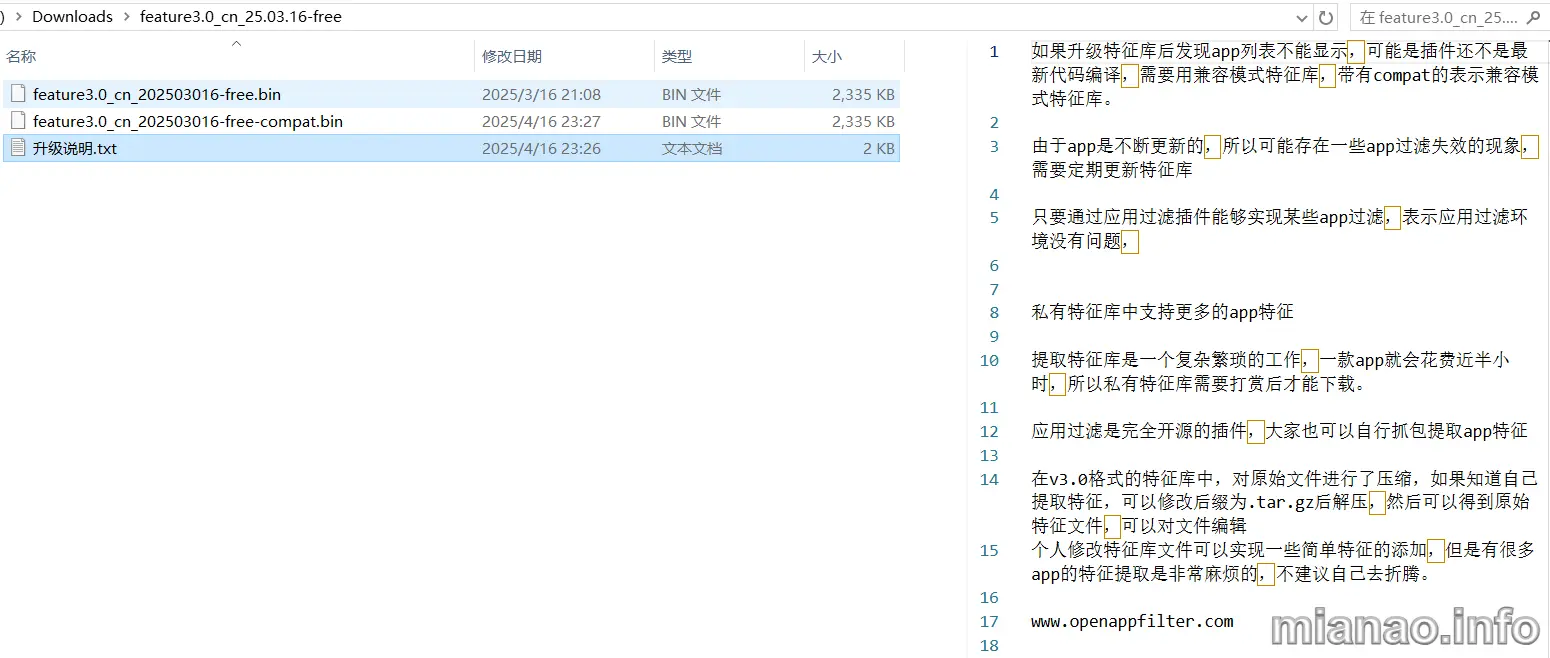Click the free-compat.bin file icon

pyautogui.click(x=18, y=121)
